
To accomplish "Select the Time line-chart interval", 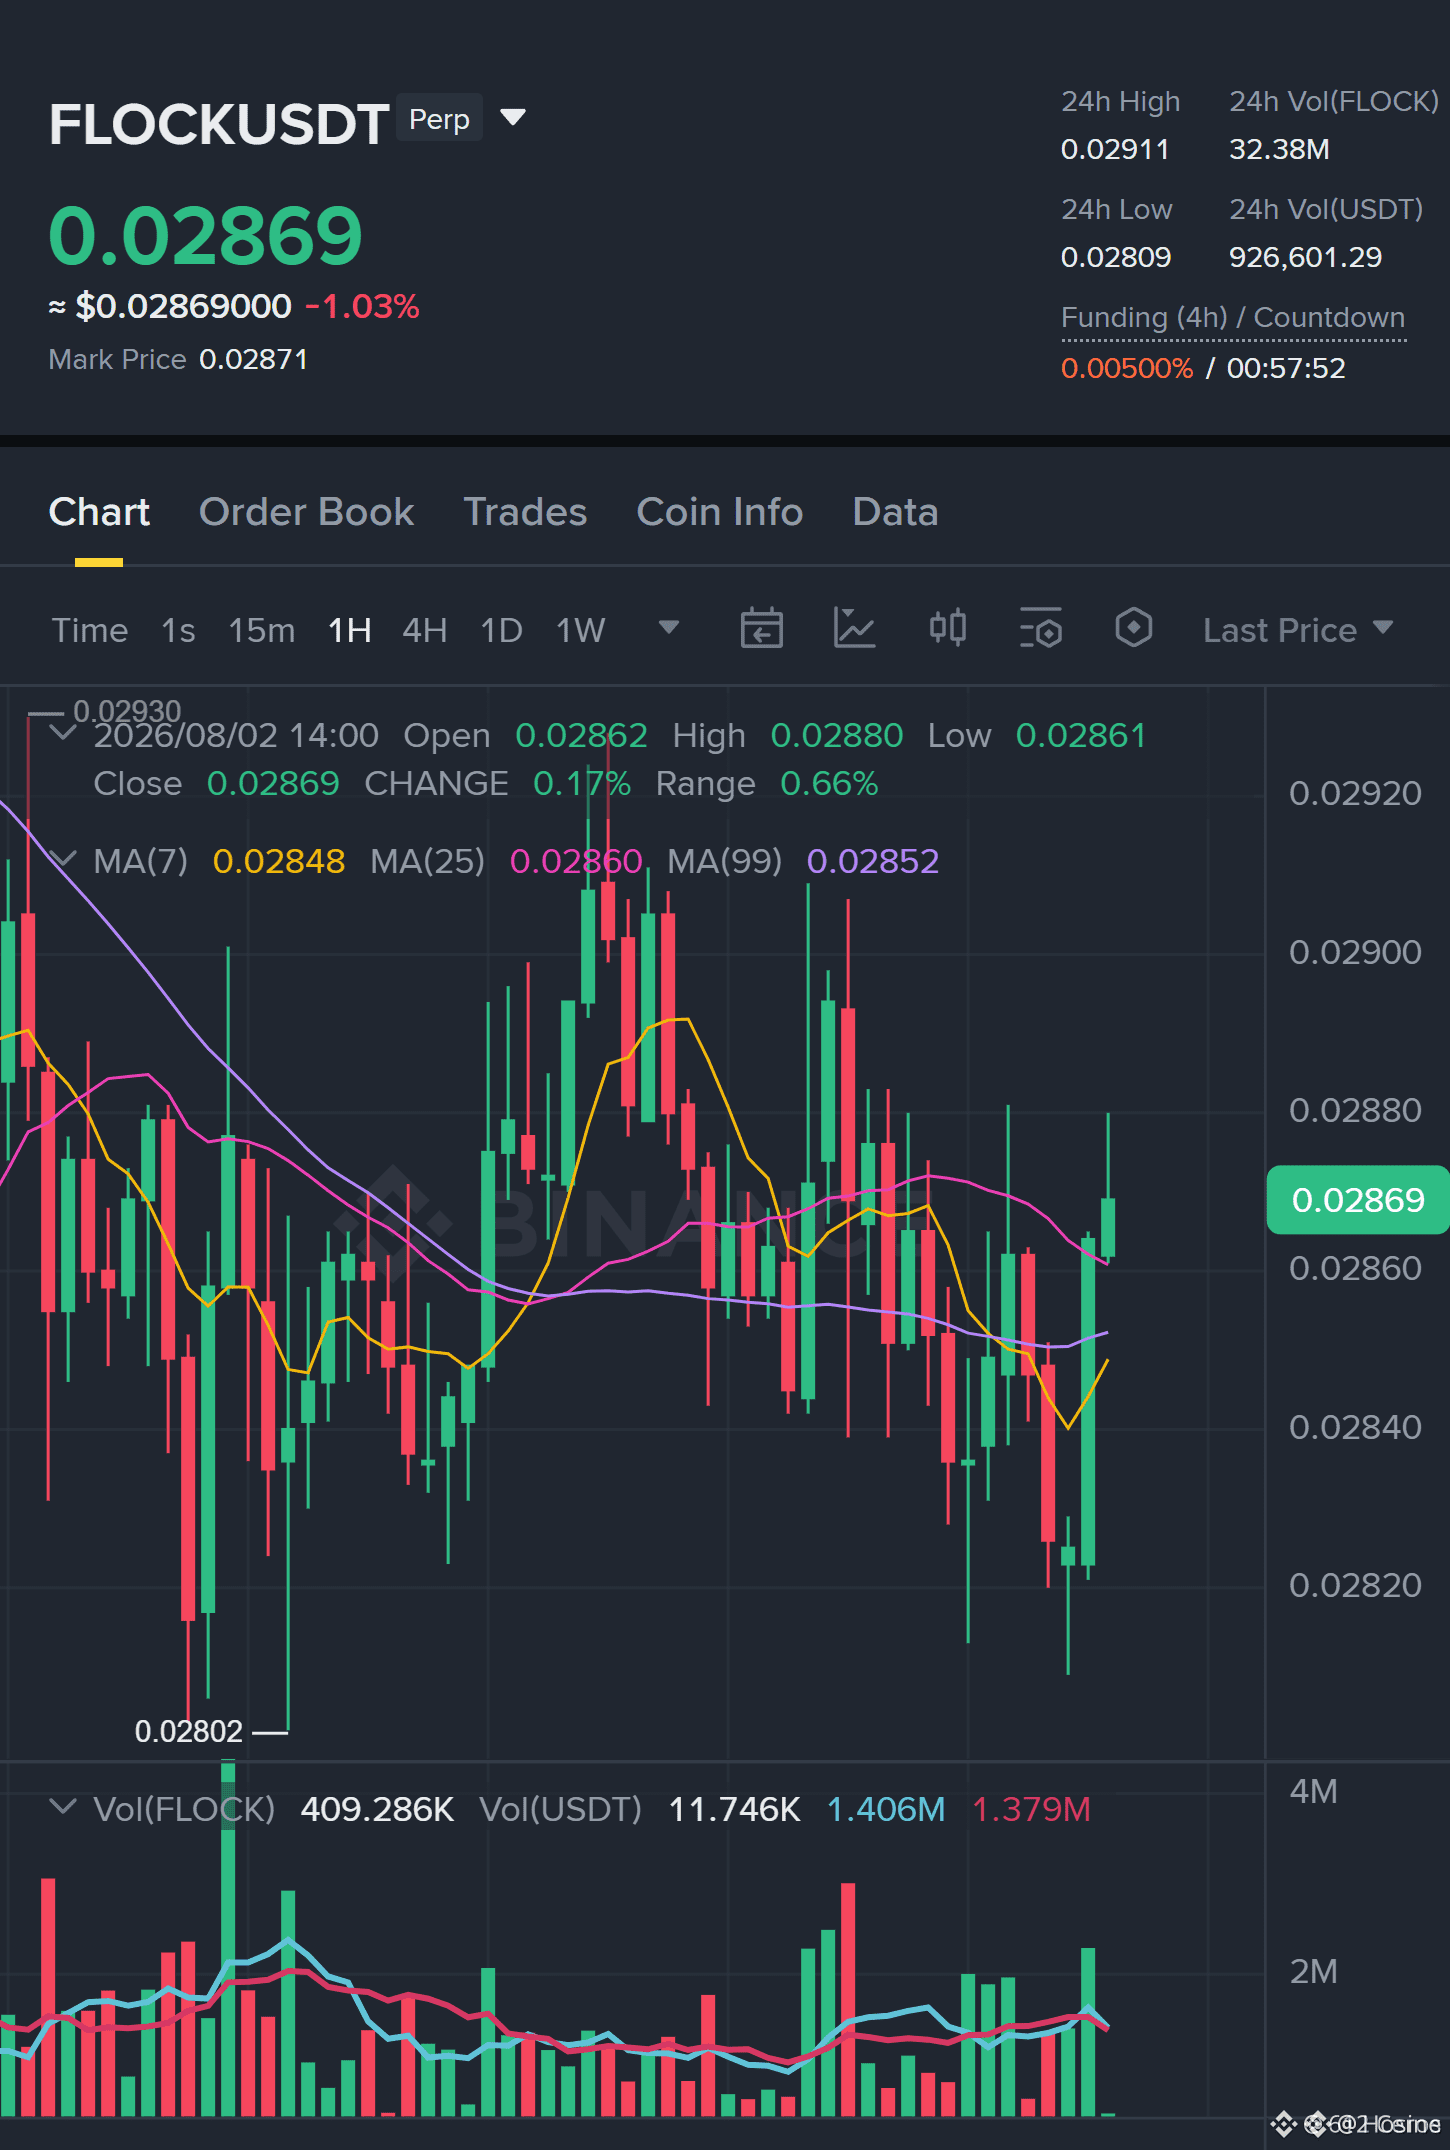I will tap(90, 630).
